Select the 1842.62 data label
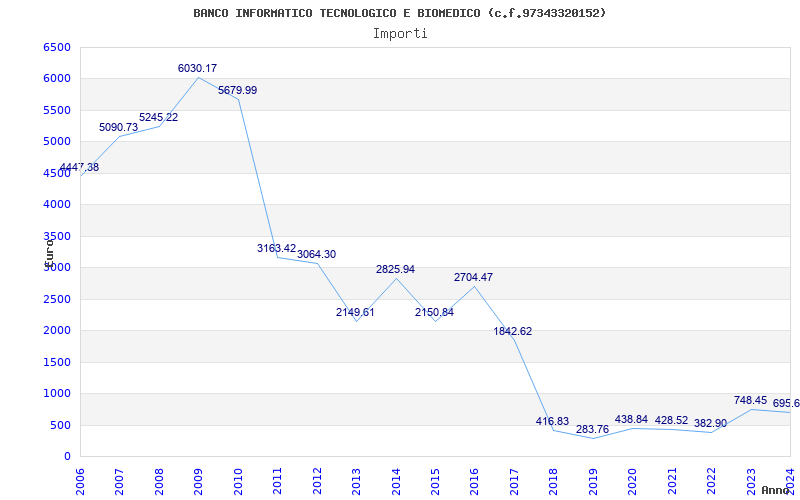 (513, 332)
